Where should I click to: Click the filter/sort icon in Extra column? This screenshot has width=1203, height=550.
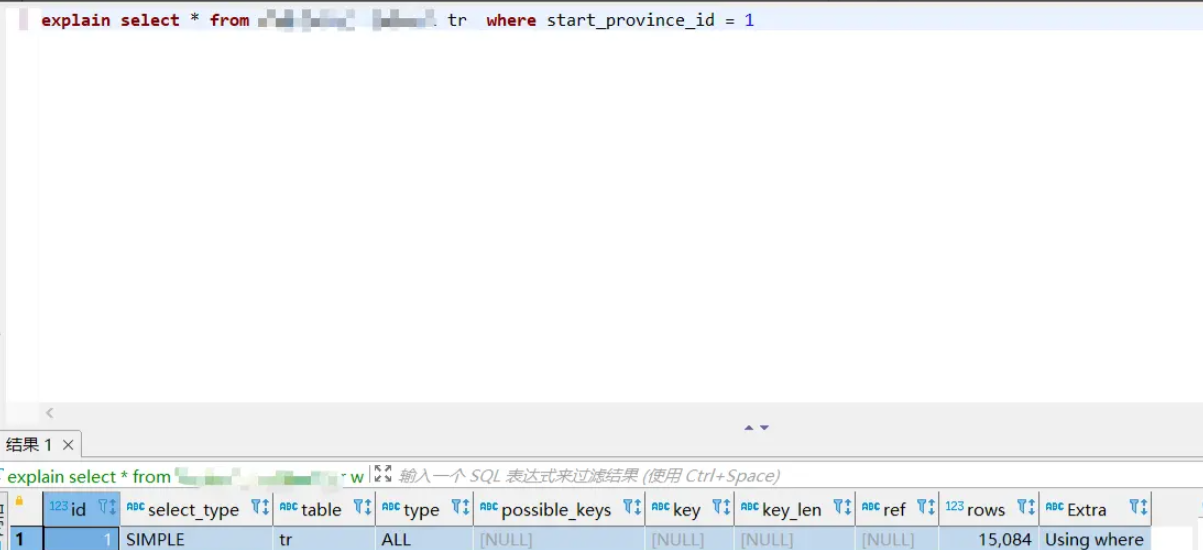point(1138,508)
